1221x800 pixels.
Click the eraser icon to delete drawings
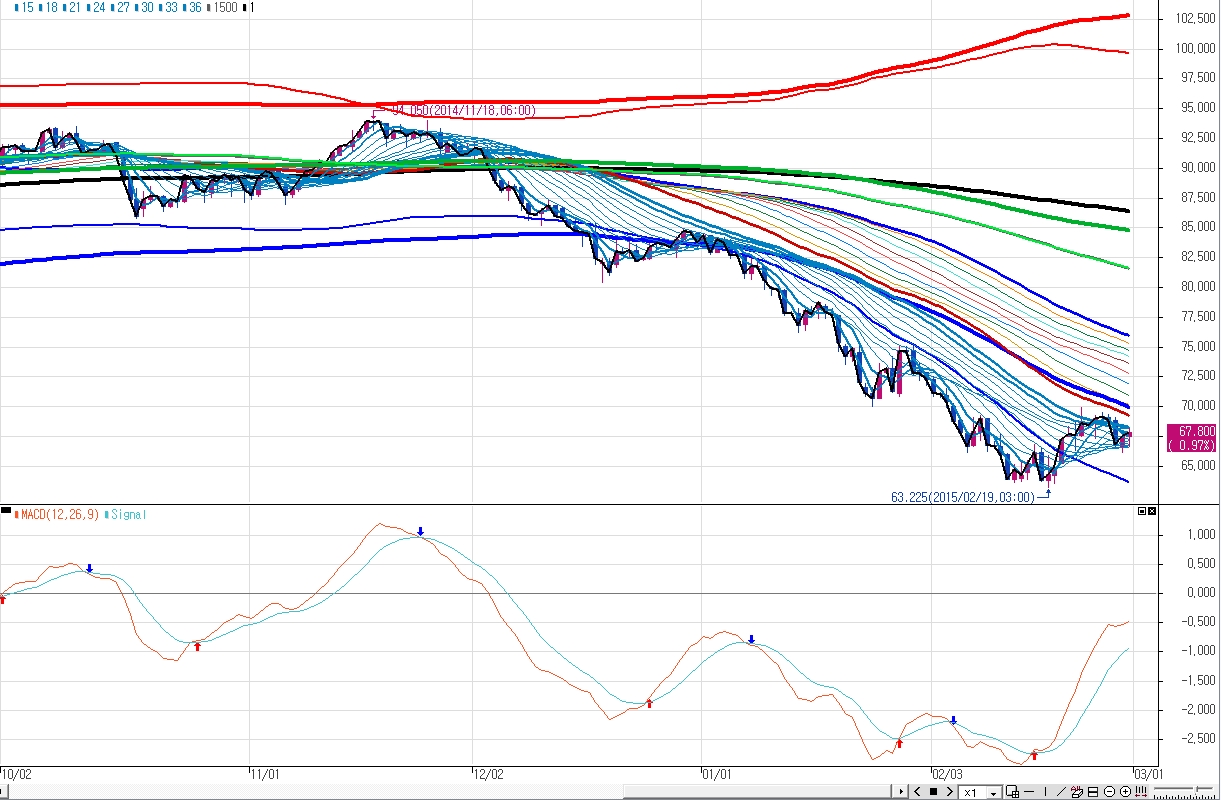pos(1077,792)
